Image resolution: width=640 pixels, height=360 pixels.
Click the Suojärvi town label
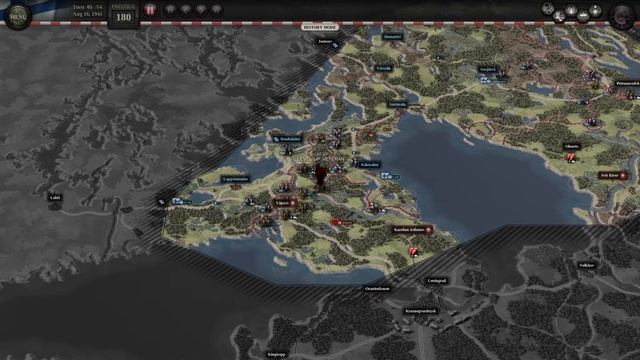tap(488, 70)
